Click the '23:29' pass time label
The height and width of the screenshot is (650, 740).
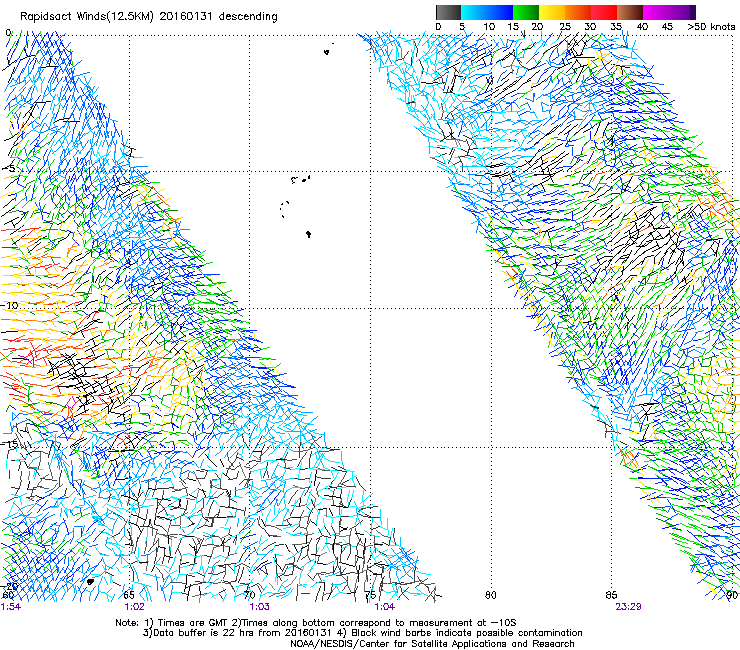coord(628,607)
